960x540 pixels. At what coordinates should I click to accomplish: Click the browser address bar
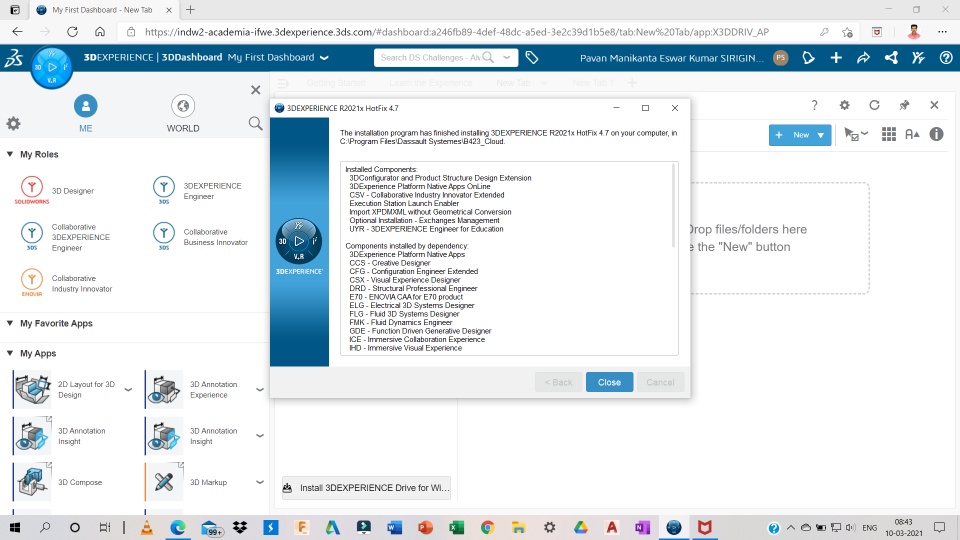coord(456,32)
